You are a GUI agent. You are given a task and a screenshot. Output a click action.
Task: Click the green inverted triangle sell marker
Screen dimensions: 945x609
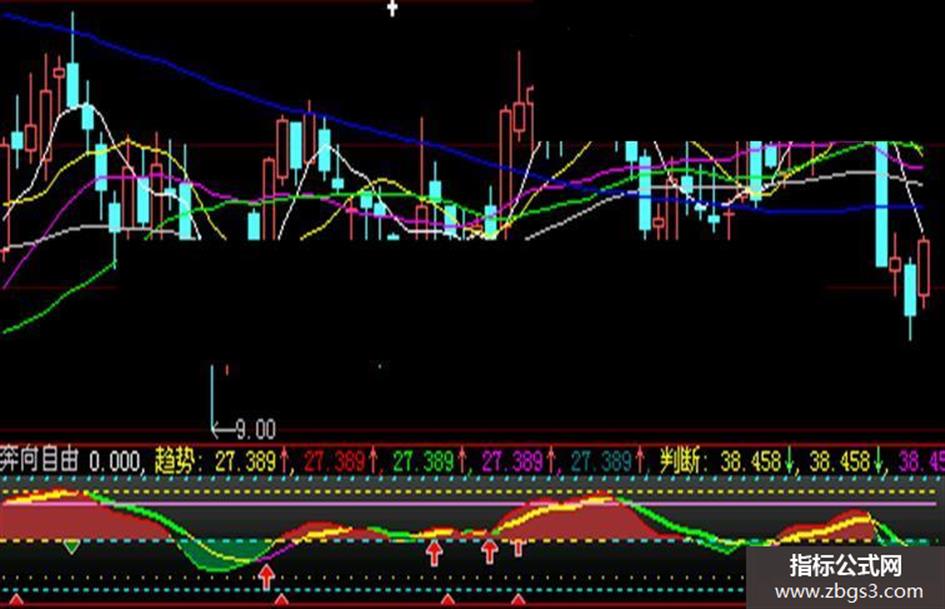72,547
